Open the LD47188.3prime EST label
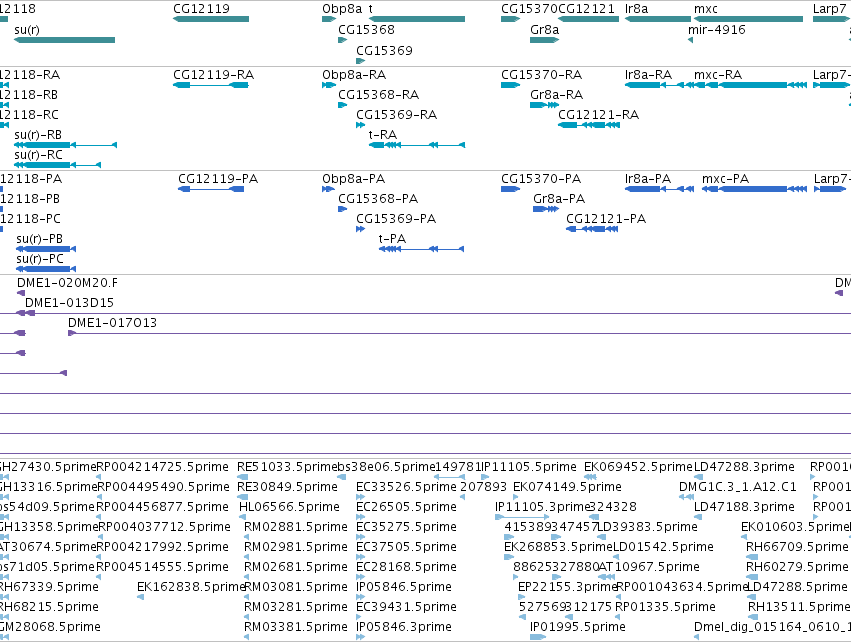 (744, 507)
